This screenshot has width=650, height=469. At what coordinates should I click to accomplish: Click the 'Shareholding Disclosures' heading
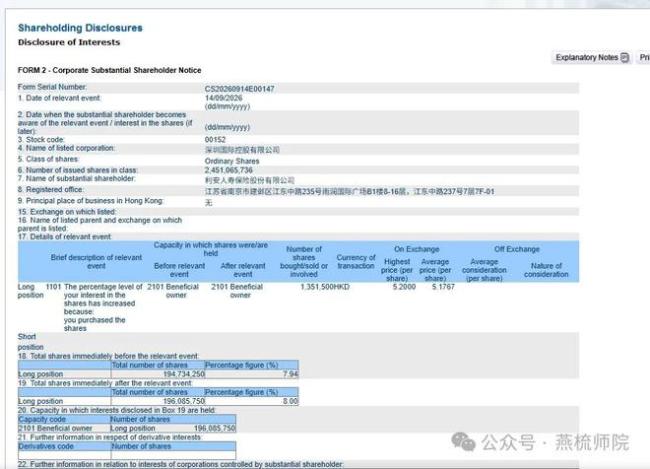pyautogui.click(x=80, y=28)
